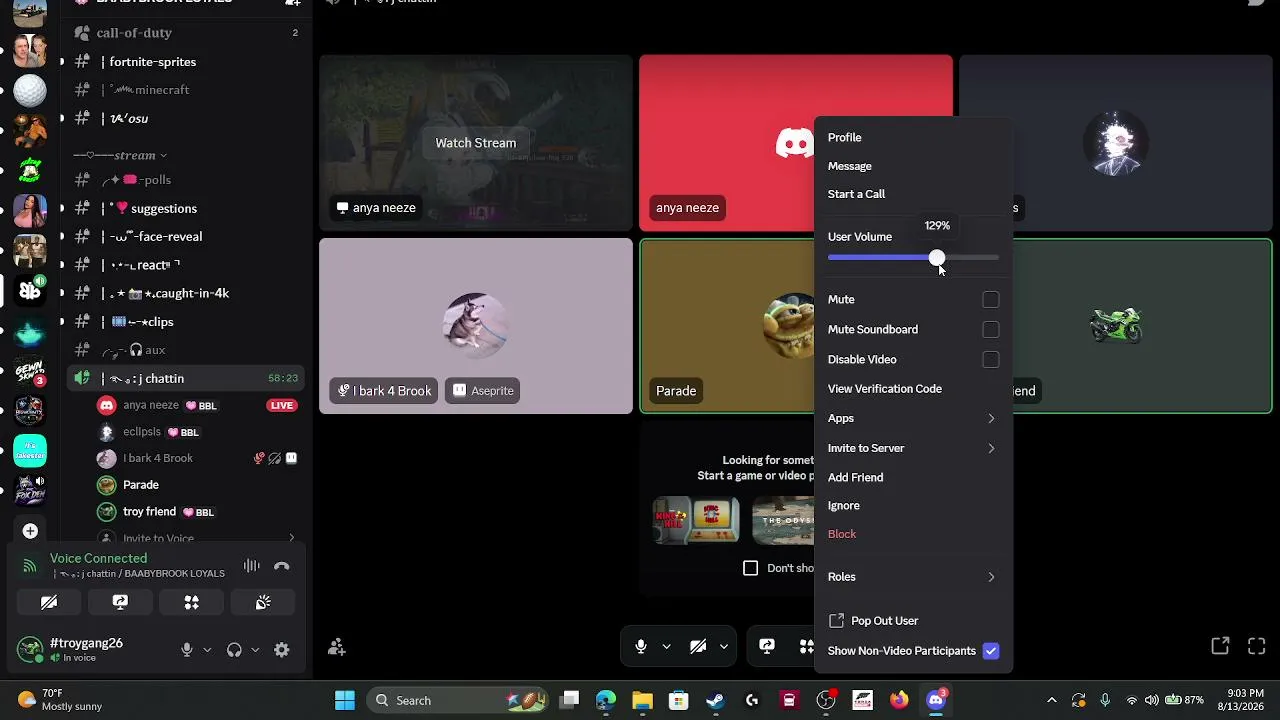The width and height of the screenshot is (1280, 720).
Task: Open OBS Studio from the taskbar
Action: (826, 700)
